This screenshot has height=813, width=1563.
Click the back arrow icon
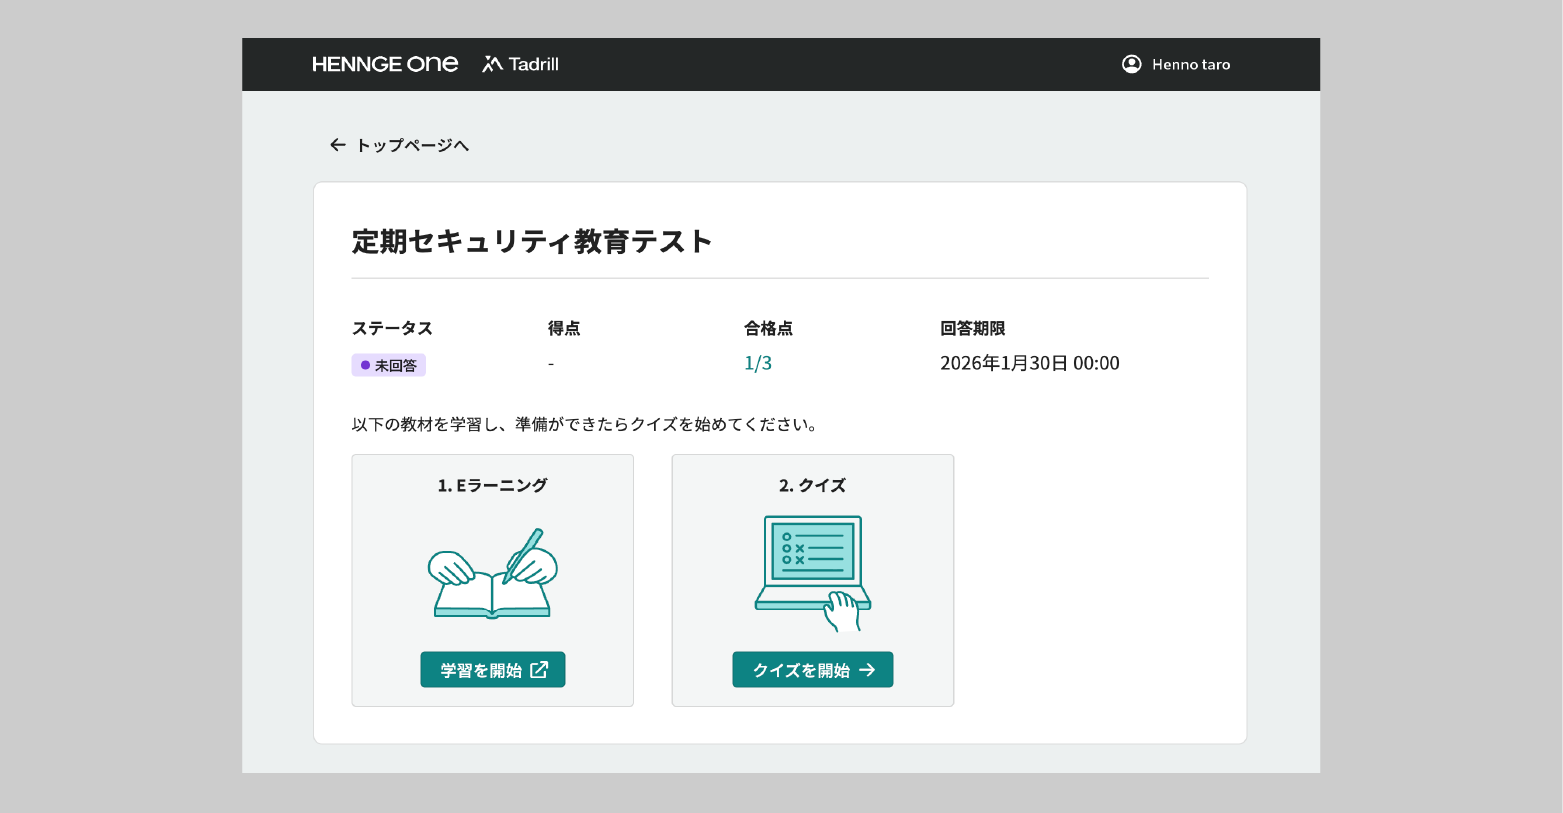coord(337,145)
